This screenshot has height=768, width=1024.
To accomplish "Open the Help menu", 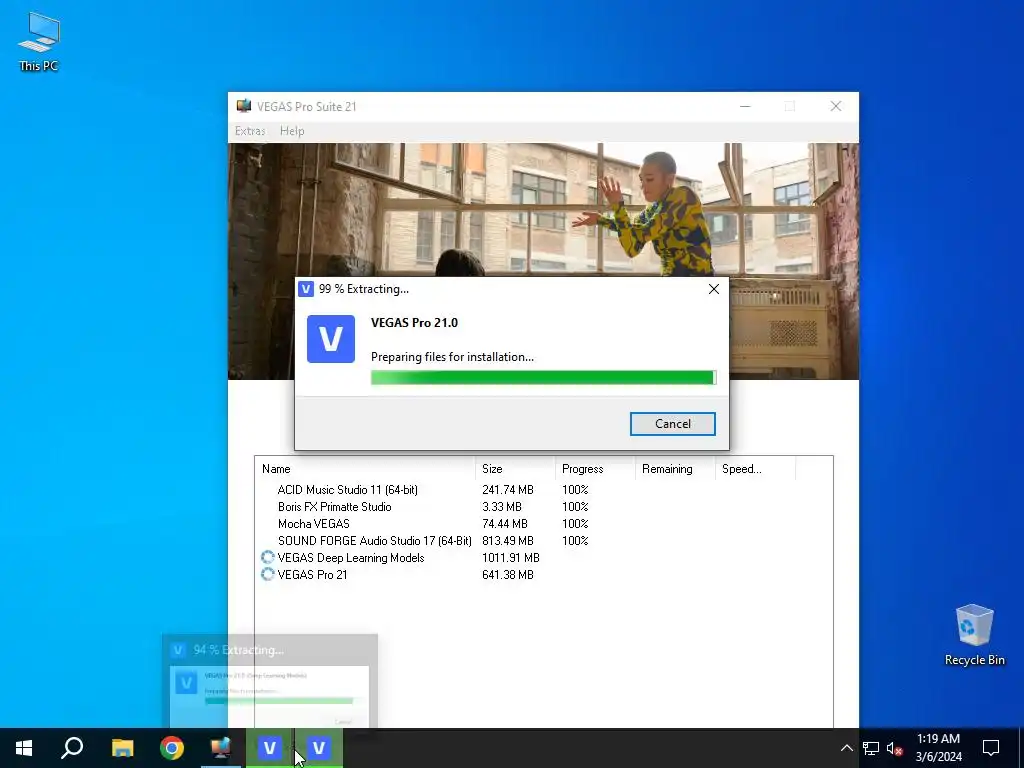I will point(292,131).
